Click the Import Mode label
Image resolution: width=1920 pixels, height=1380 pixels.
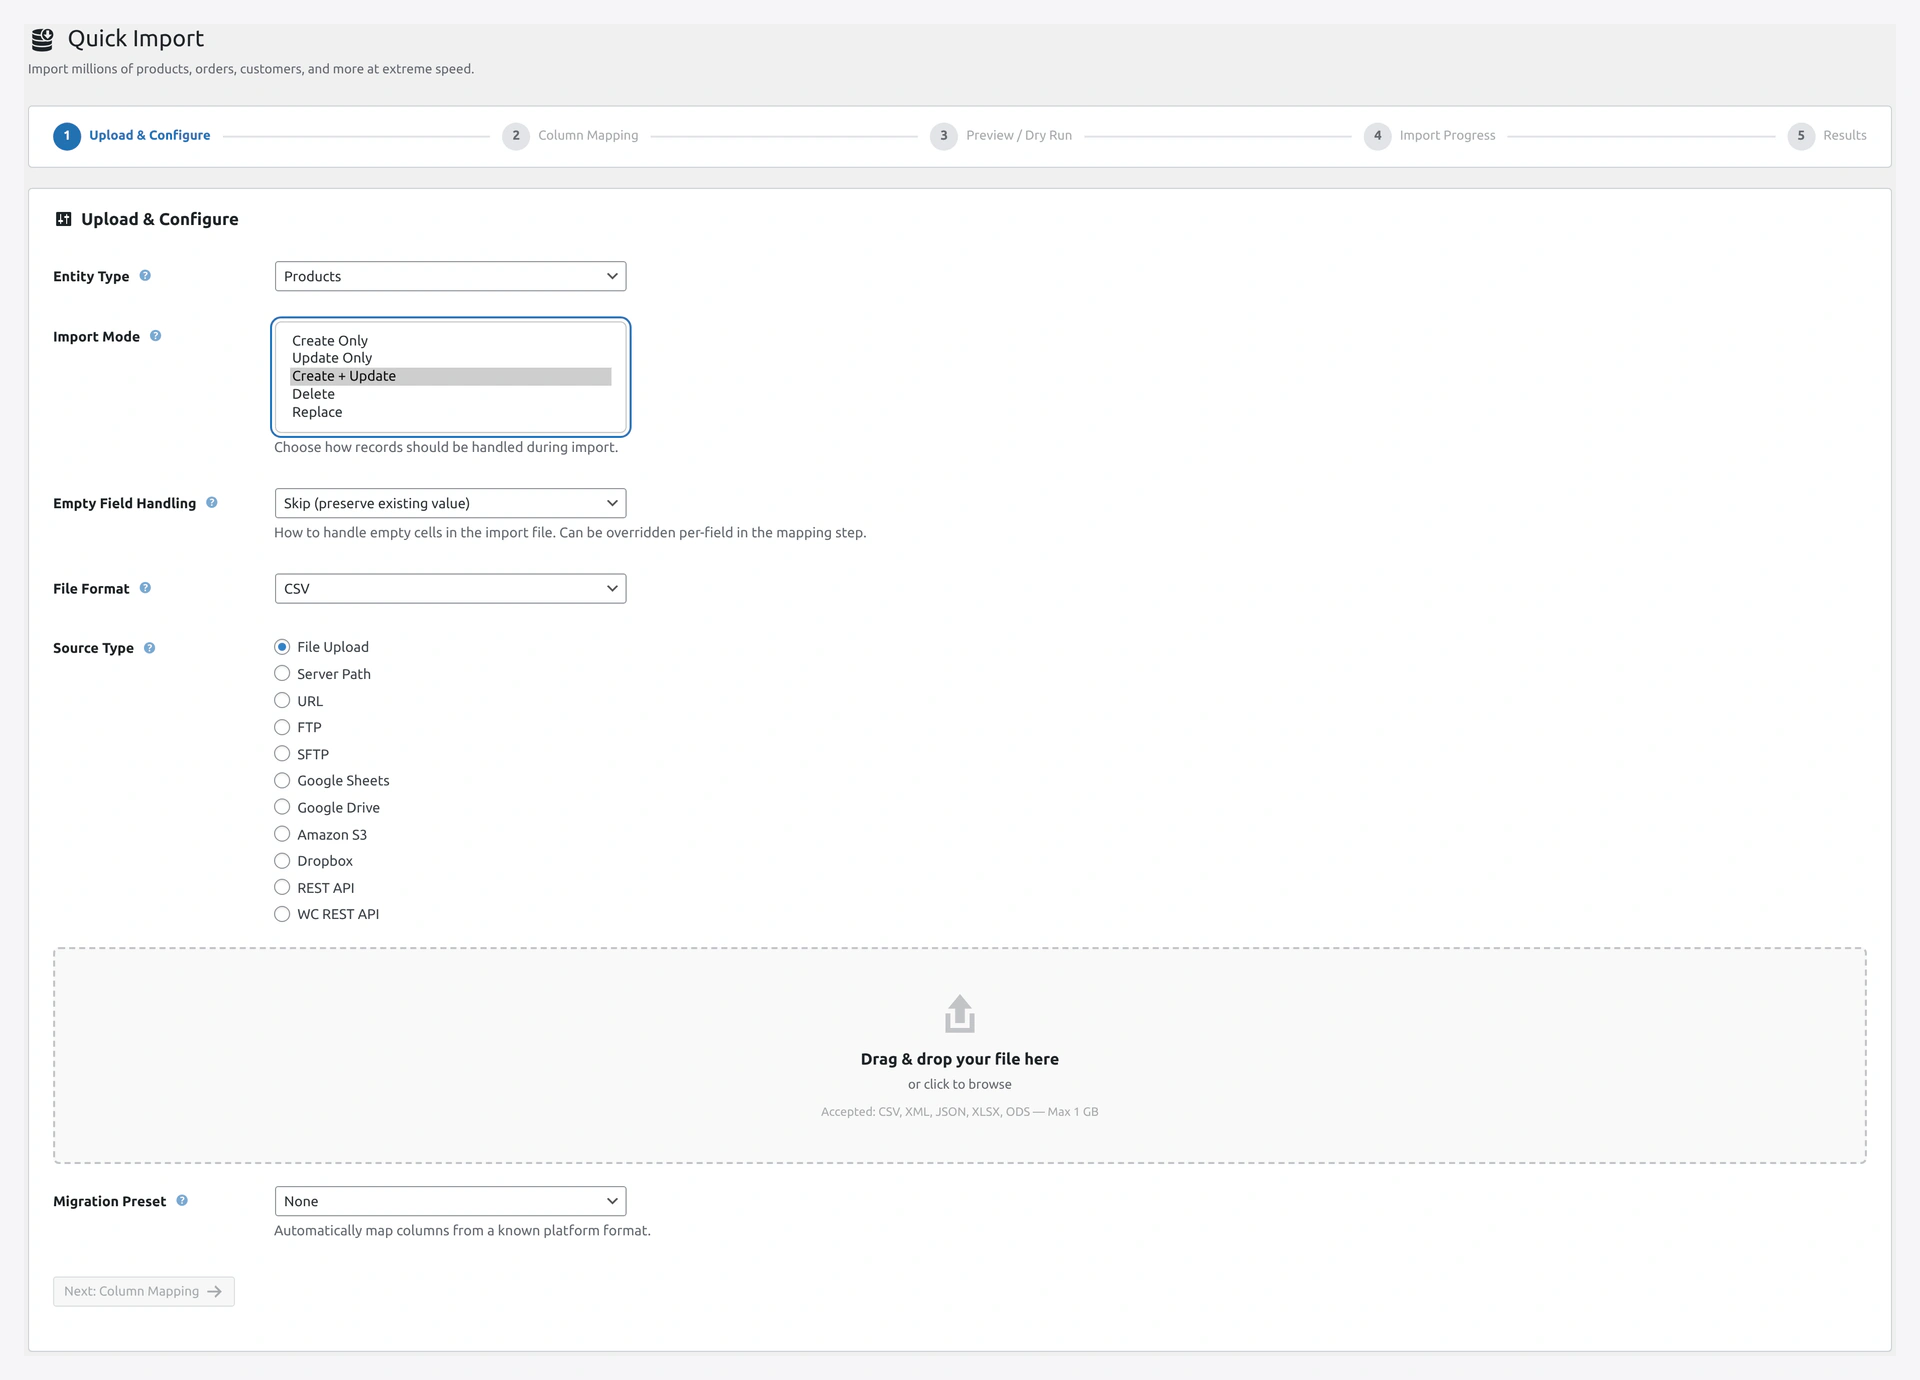96,336
